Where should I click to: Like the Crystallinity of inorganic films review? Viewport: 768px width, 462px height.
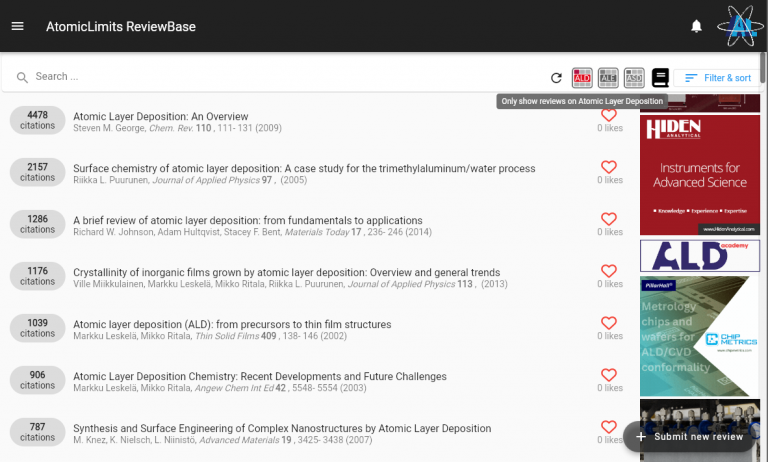pyautogui.click(x=609, y=271)
